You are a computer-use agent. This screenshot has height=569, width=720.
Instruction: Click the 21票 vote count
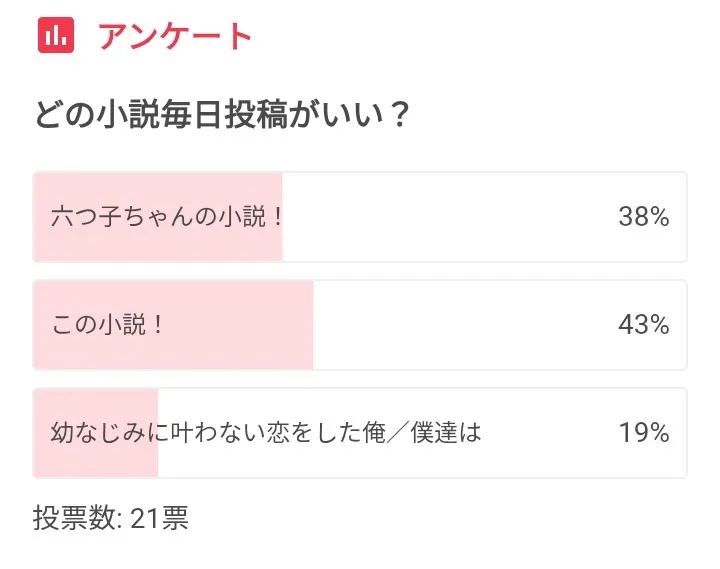coord(159,519)
